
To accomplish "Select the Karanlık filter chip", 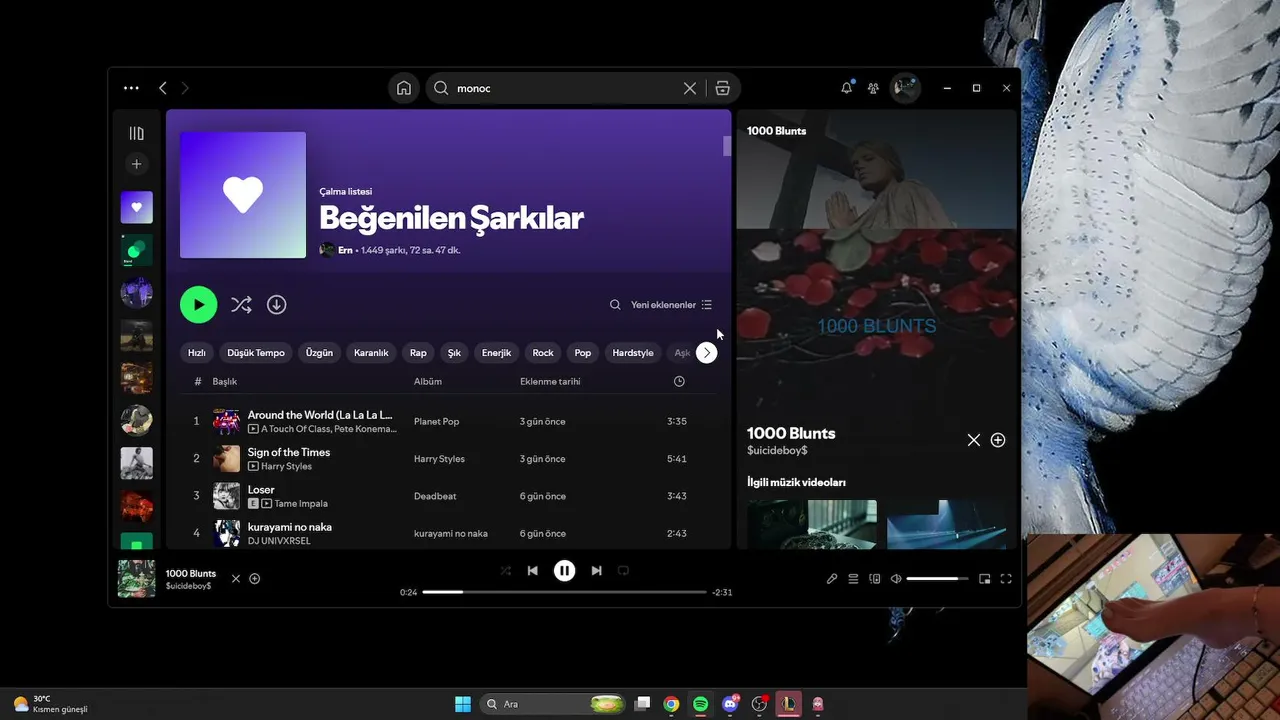I will (x=371, y=353).
